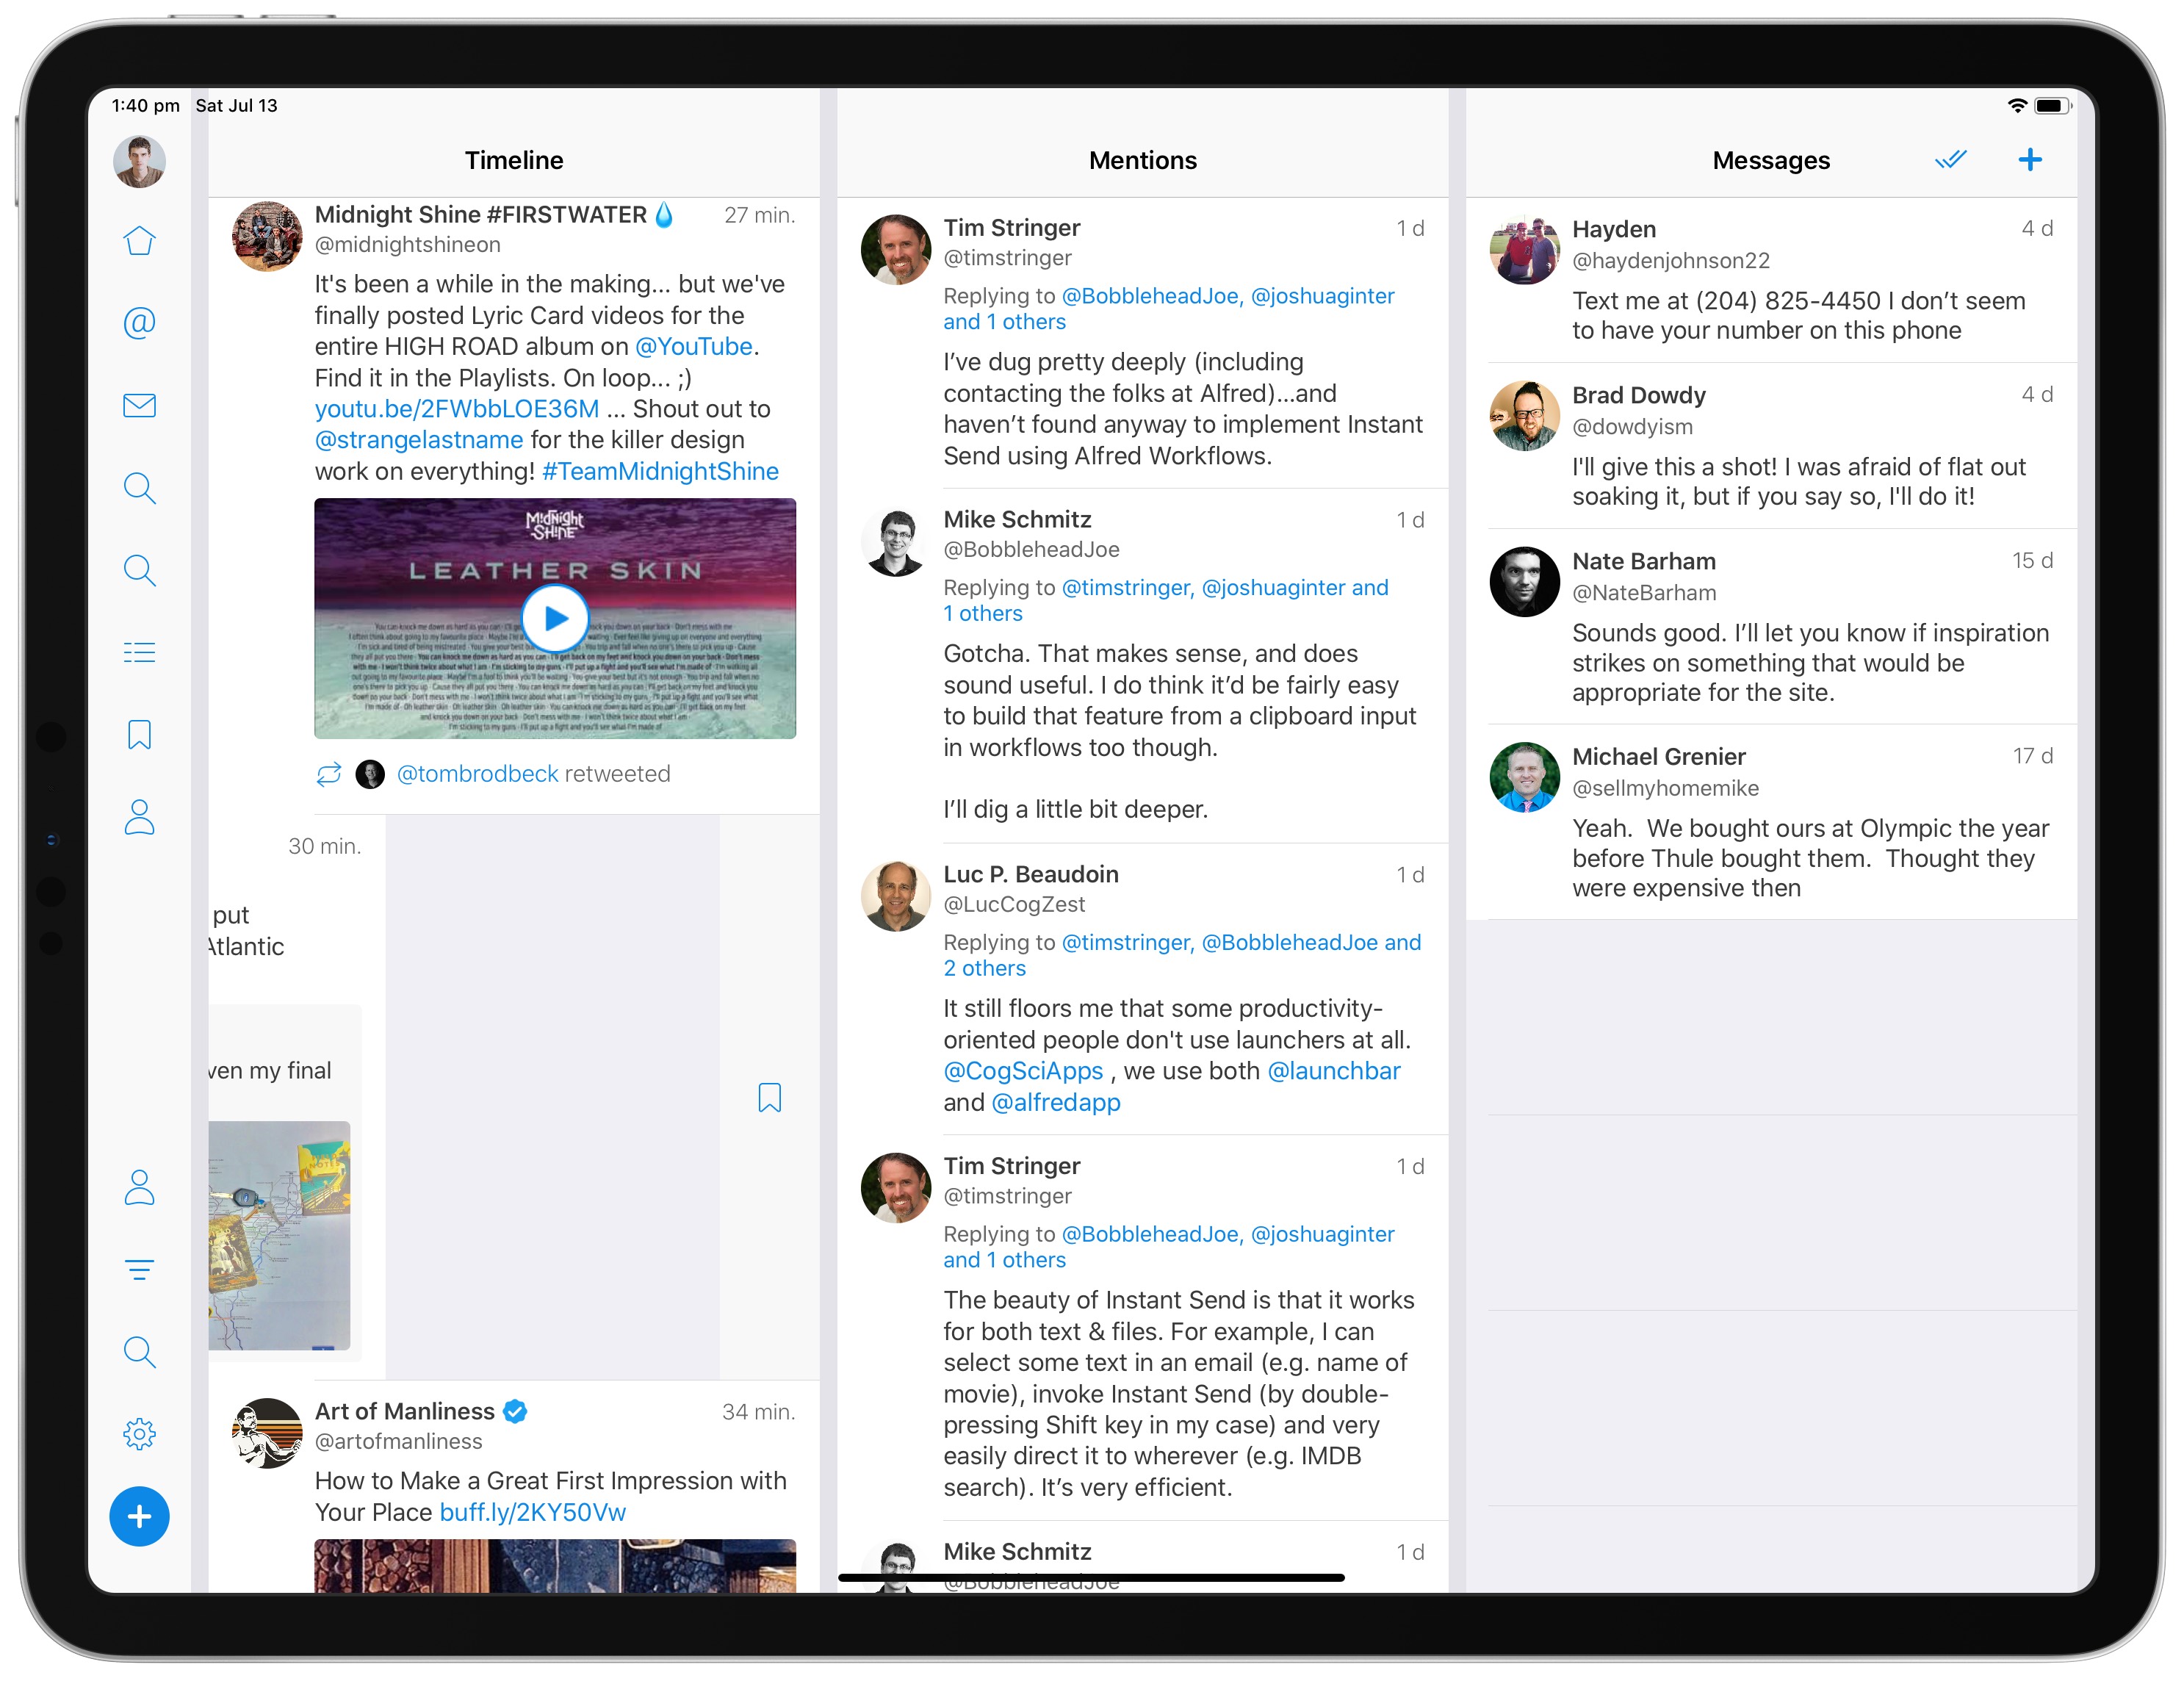2184x1681 pixels.
Task: Click the home indicator bar at screen bottom
Action: [1092, 1577]
